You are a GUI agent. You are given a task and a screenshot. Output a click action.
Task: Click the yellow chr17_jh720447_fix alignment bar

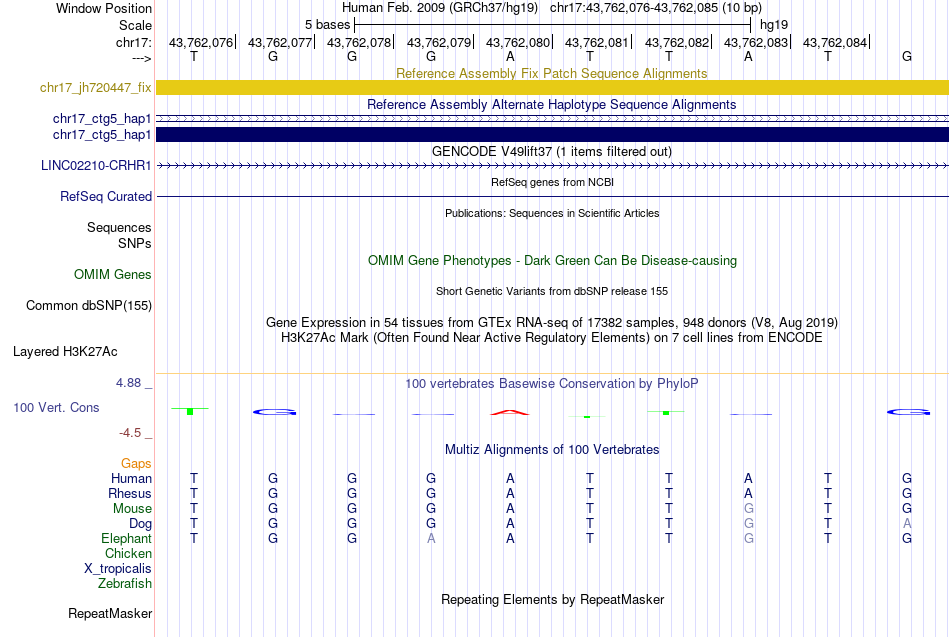(x=553, y=87)
